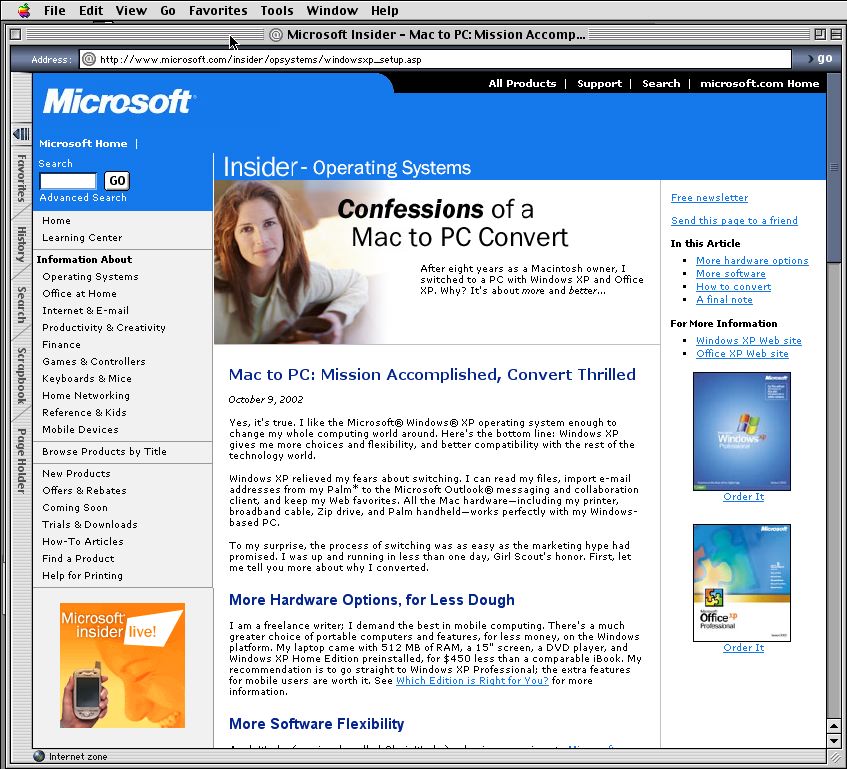Collapse the Explorer bar with arrow tab
Image resolution: width=847 pixels, height=769 pixels.
[20, 134]
